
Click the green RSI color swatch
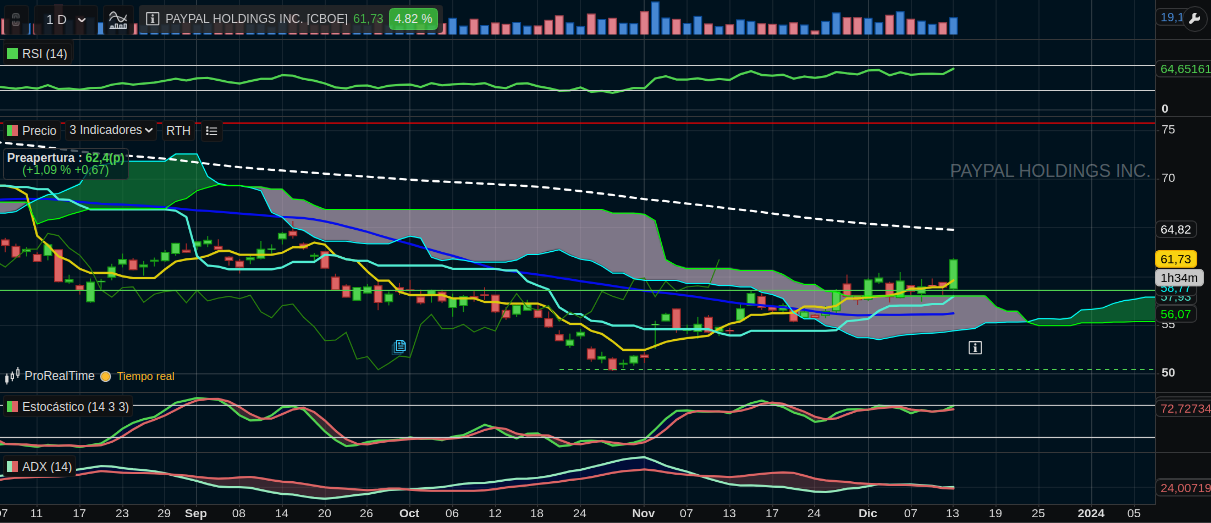(12, 53)
